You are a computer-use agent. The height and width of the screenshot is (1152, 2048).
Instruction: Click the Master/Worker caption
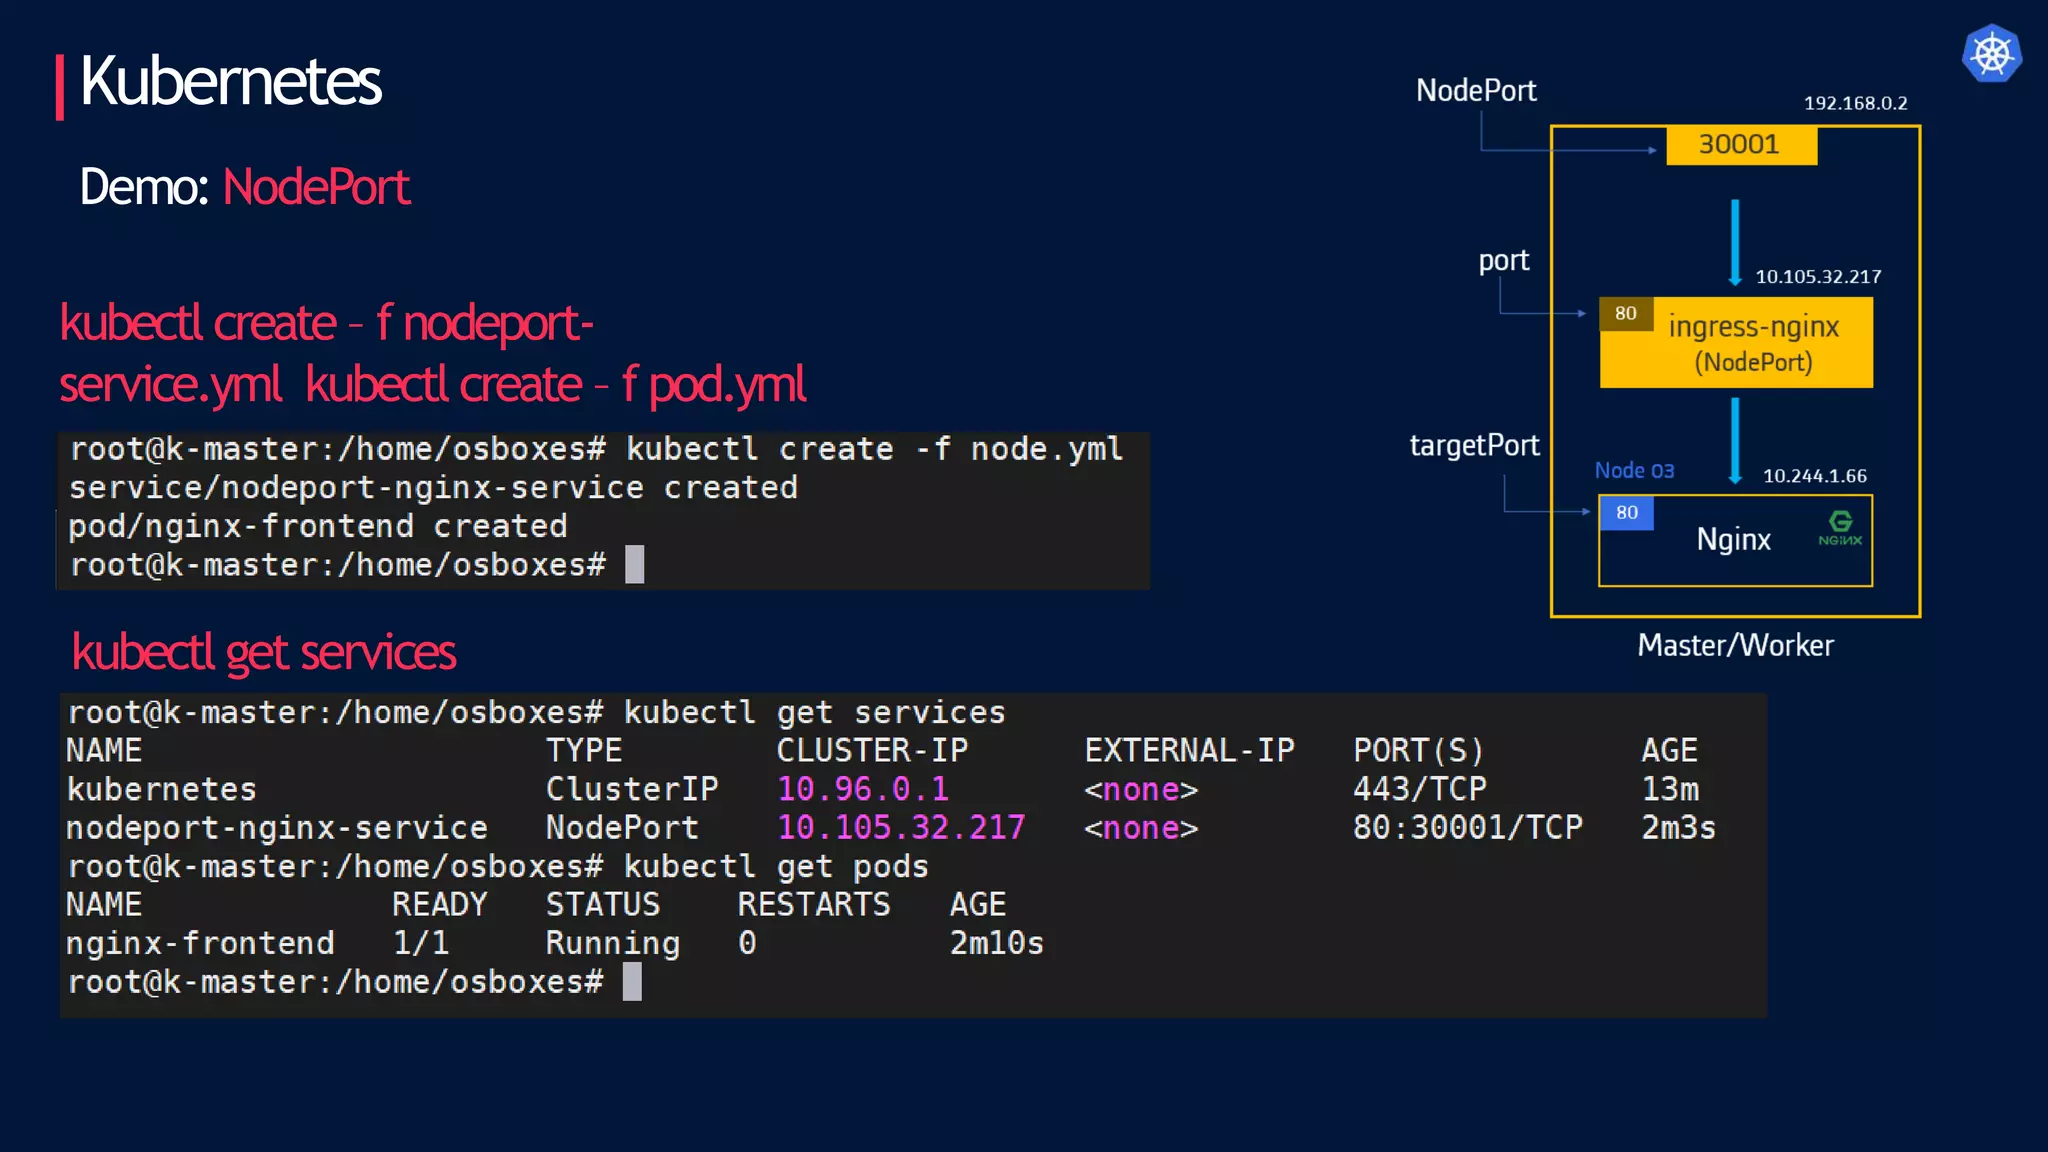(x=1735, y=646)
